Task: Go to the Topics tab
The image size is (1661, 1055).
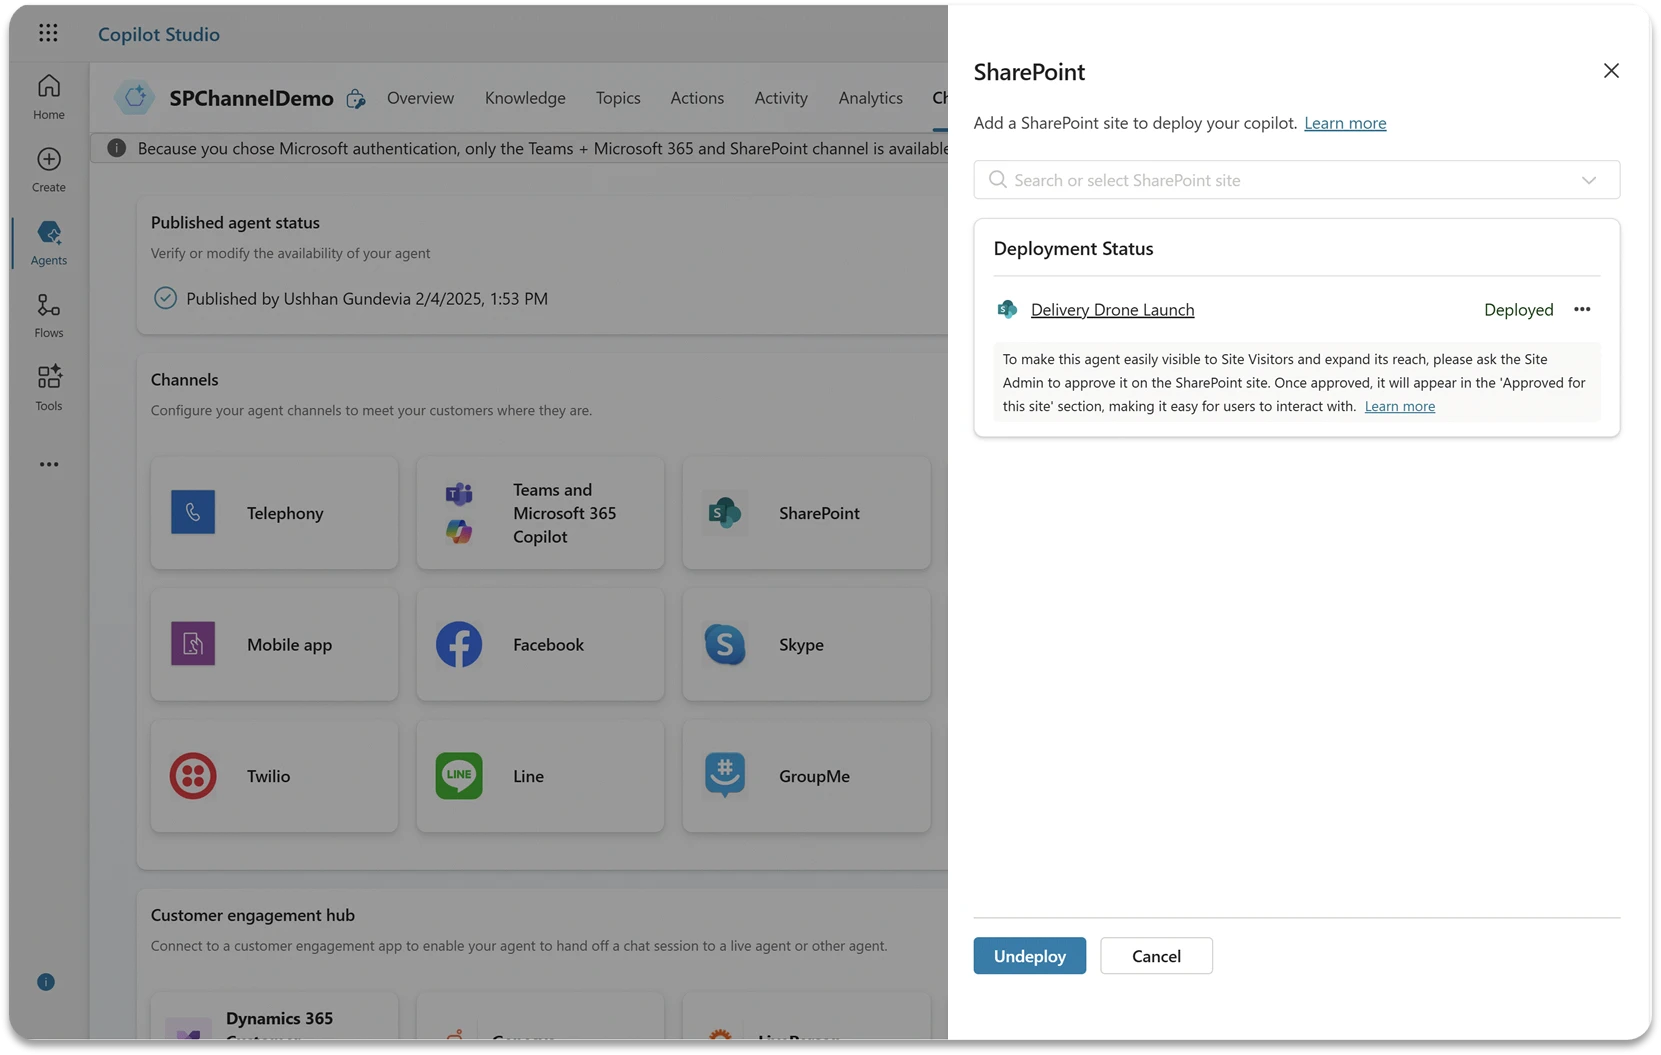Action: [617, 98]
